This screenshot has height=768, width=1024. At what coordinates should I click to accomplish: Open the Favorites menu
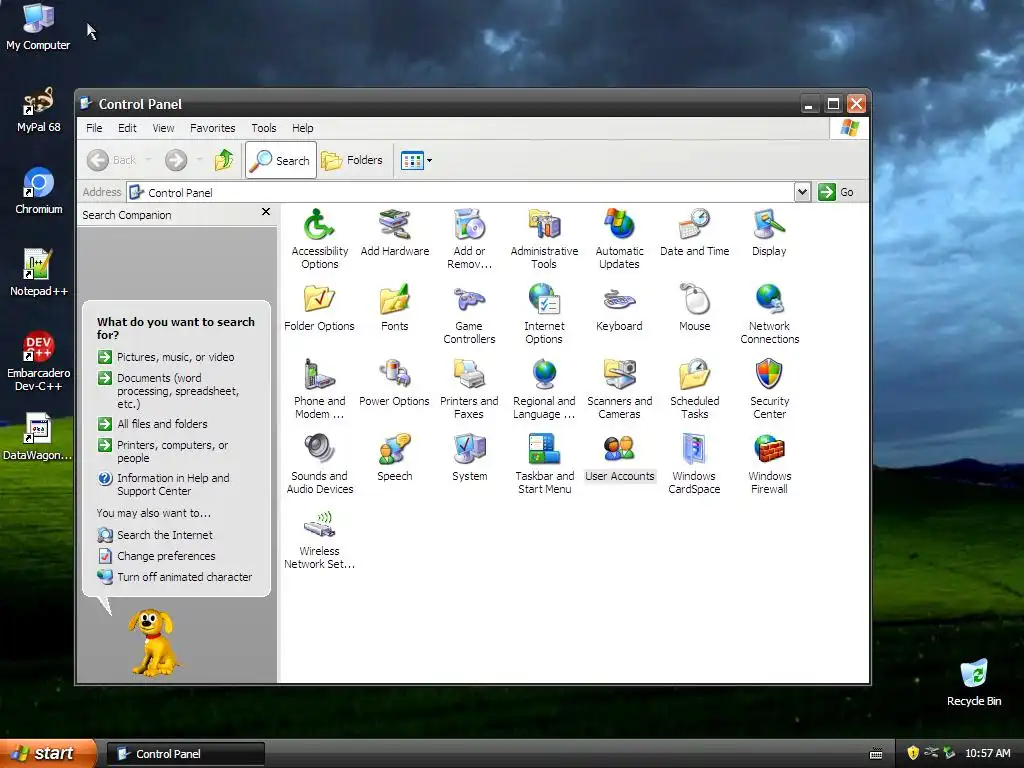click(x=212, y=128)
